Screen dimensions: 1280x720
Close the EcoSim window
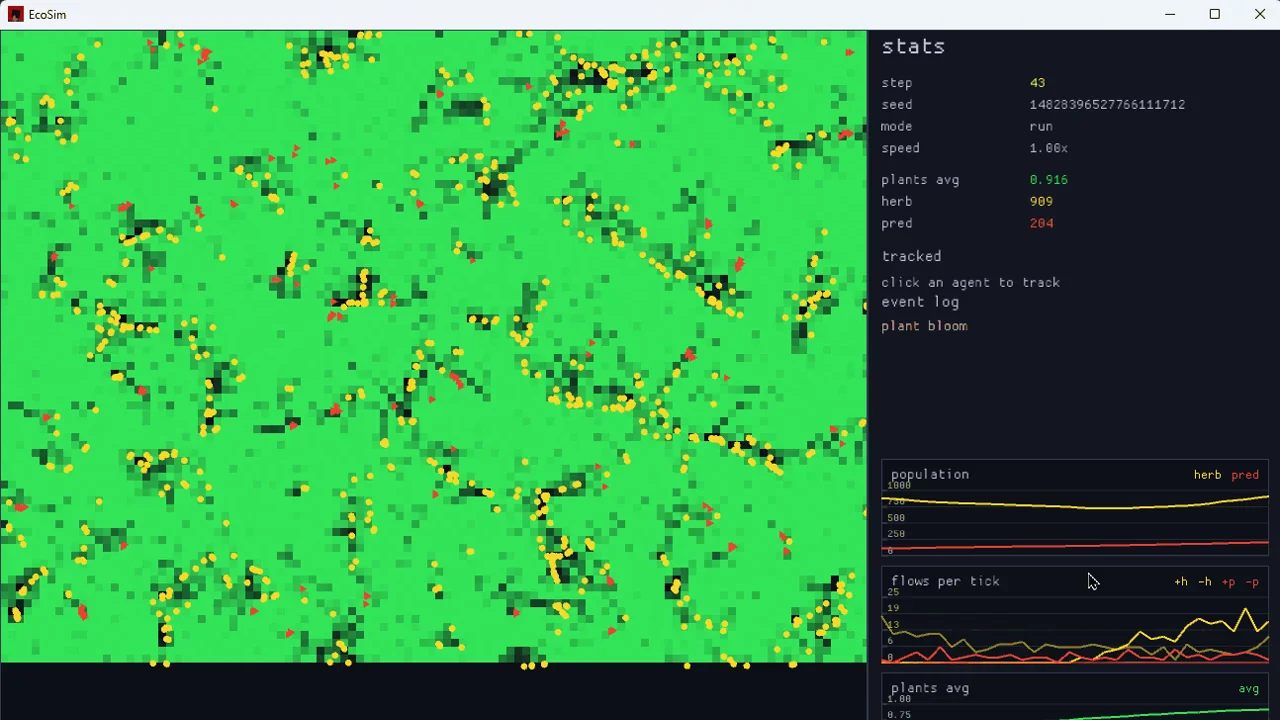(1259, 14)
